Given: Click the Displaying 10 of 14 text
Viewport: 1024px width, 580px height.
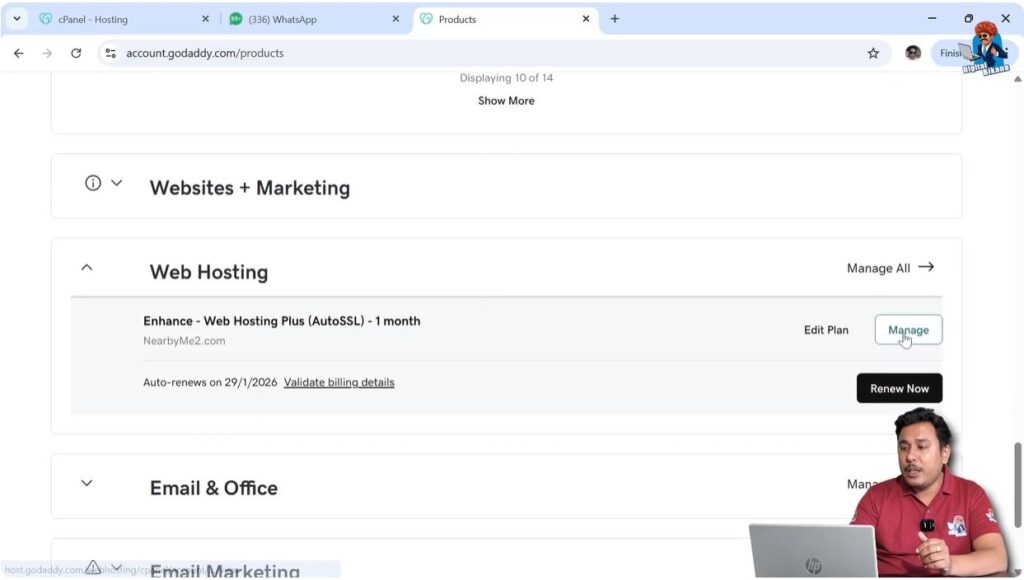Looking at the screenshot, I should click(506, 78).
